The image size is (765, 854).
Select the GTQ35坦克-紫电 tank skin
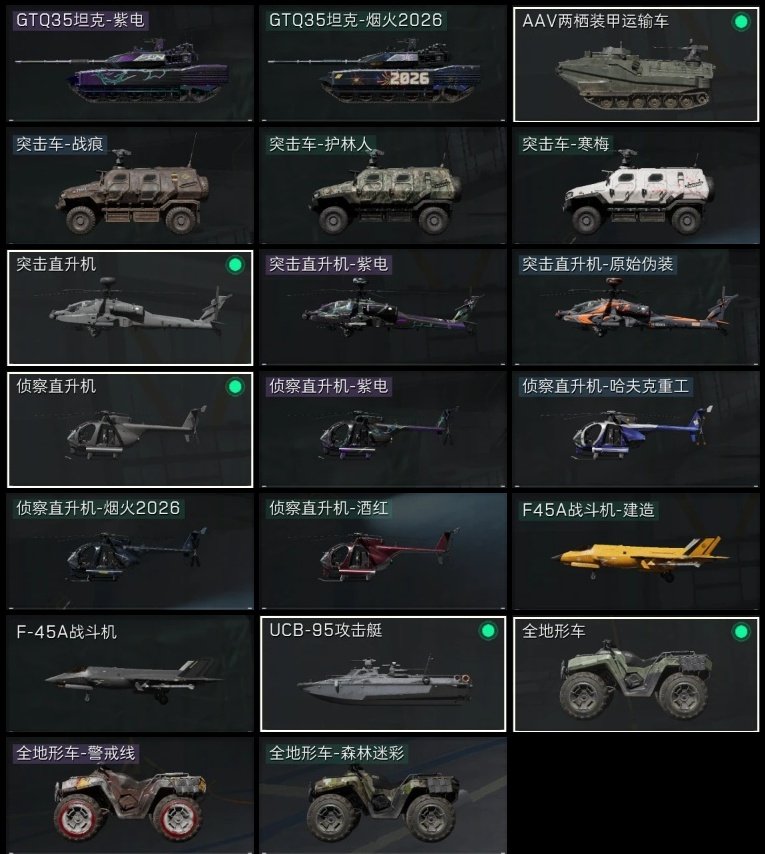point(130,64)
